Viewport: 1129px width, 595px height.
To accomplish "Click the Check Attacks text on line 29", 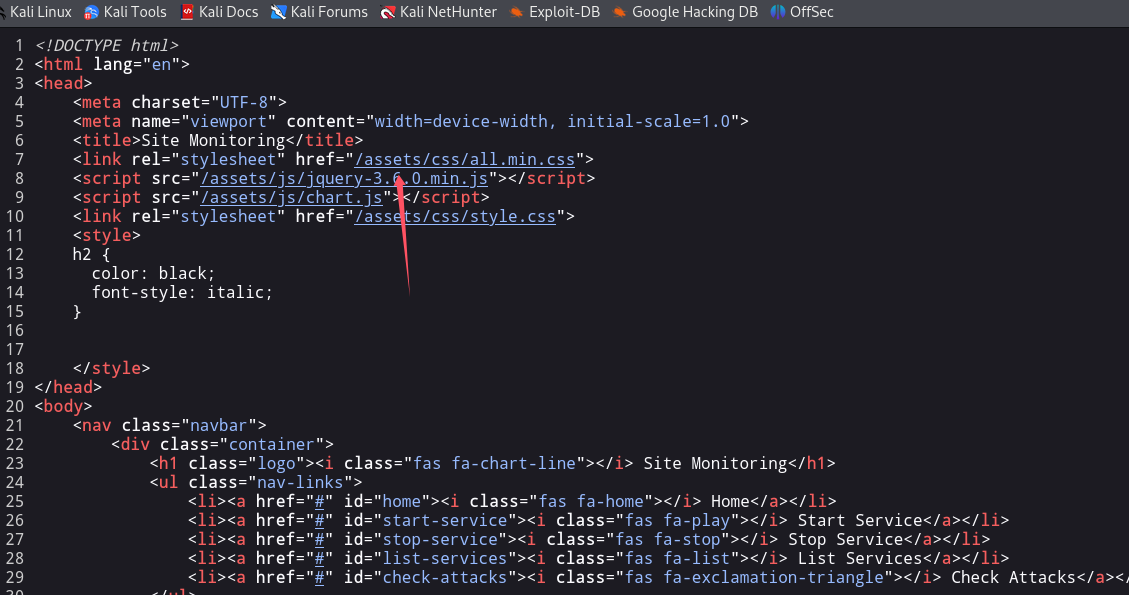I will pyautogui.click(x=1014, y=577).
